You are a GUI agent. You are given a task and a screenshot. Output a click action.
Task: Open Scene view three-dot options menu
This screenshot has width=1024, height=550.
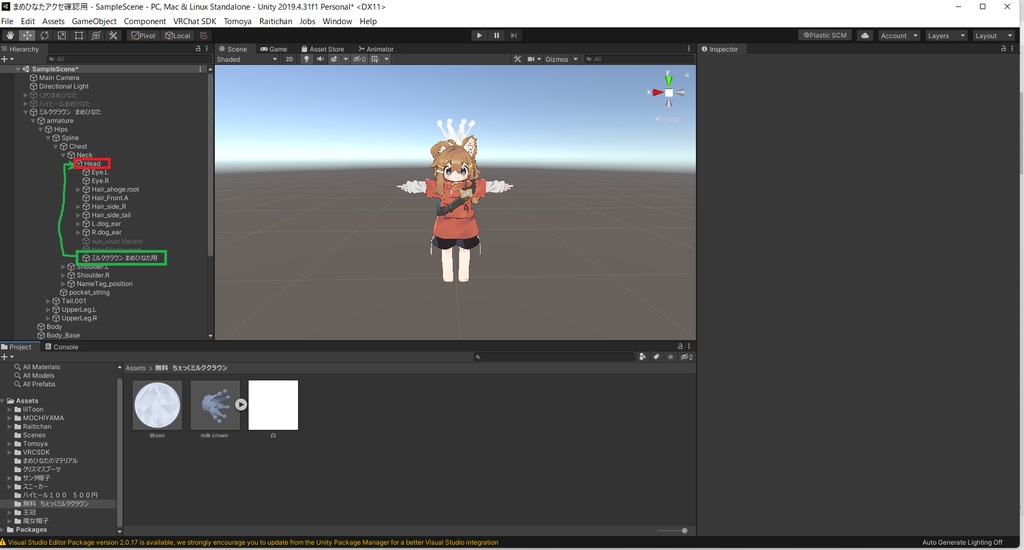pyautogui.click(x=688, y=48)
